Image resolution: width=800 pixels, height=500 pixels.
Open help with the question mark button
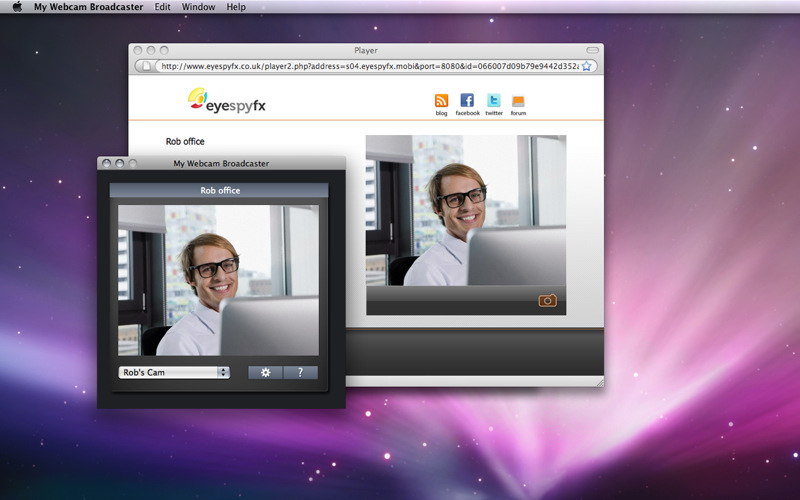pyautogui.click(x=301, y=372)
